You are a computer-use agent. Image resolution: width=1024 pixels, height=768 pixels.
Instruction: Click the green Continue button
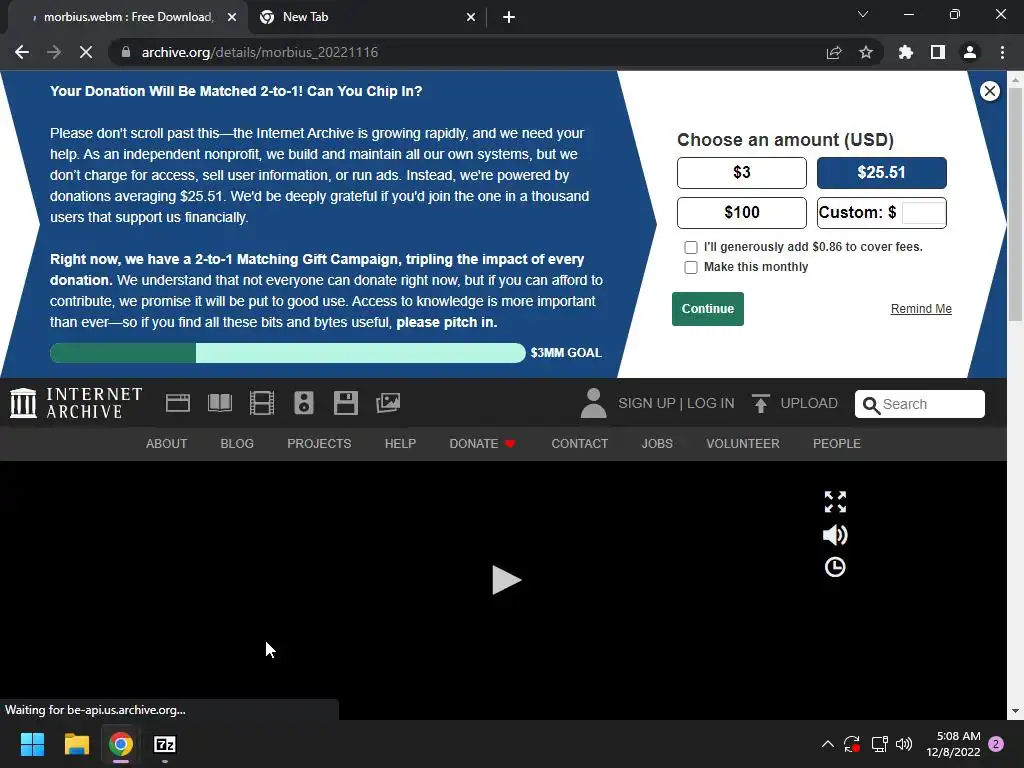[707, 309]
